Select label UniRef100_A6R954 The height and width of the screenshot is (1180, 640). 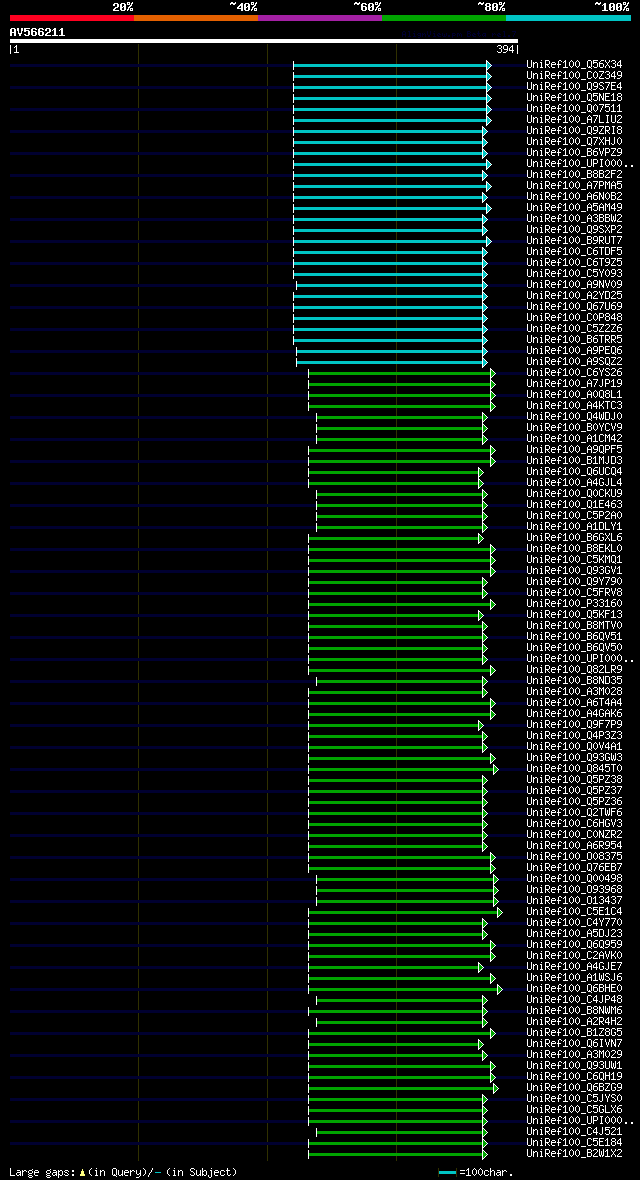coord(574,846)
